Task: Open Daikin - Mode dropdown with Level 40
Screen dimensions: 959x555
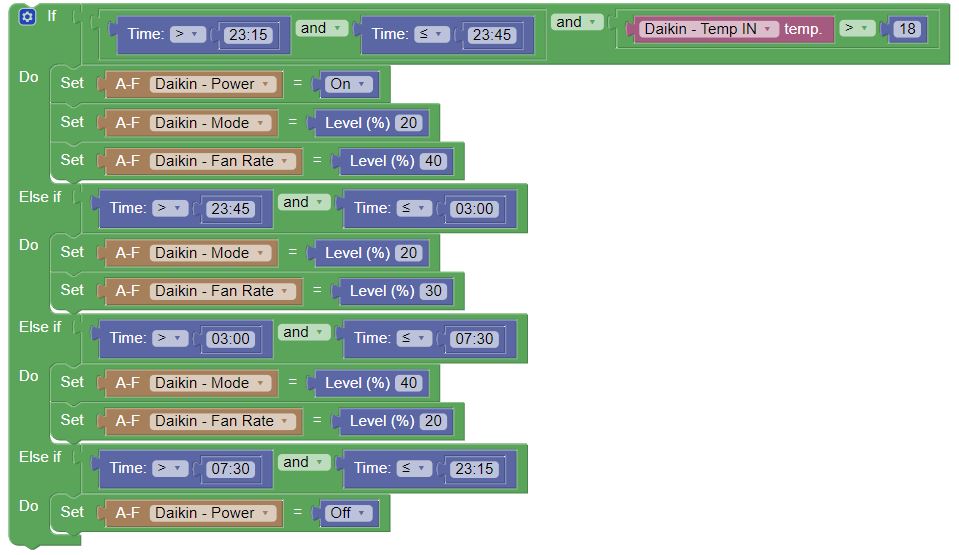Action: tap(210, 382)
